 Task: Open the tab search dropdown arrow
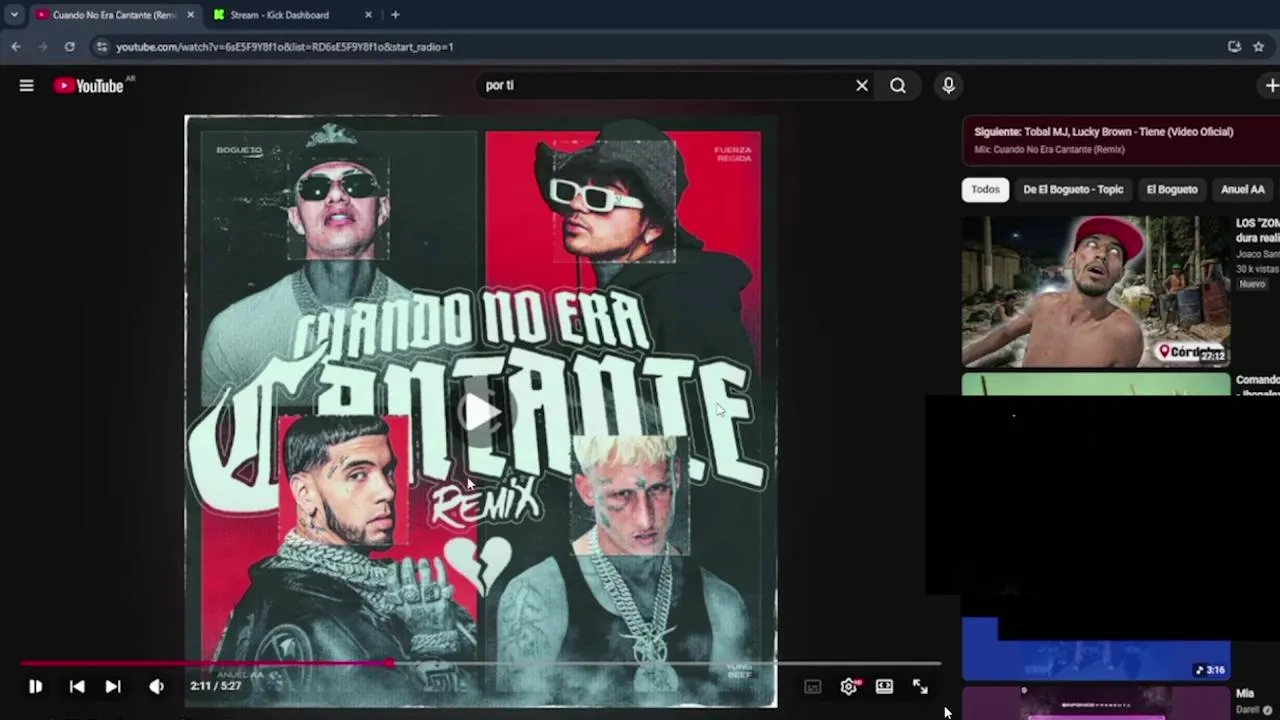tap(14, 15)
